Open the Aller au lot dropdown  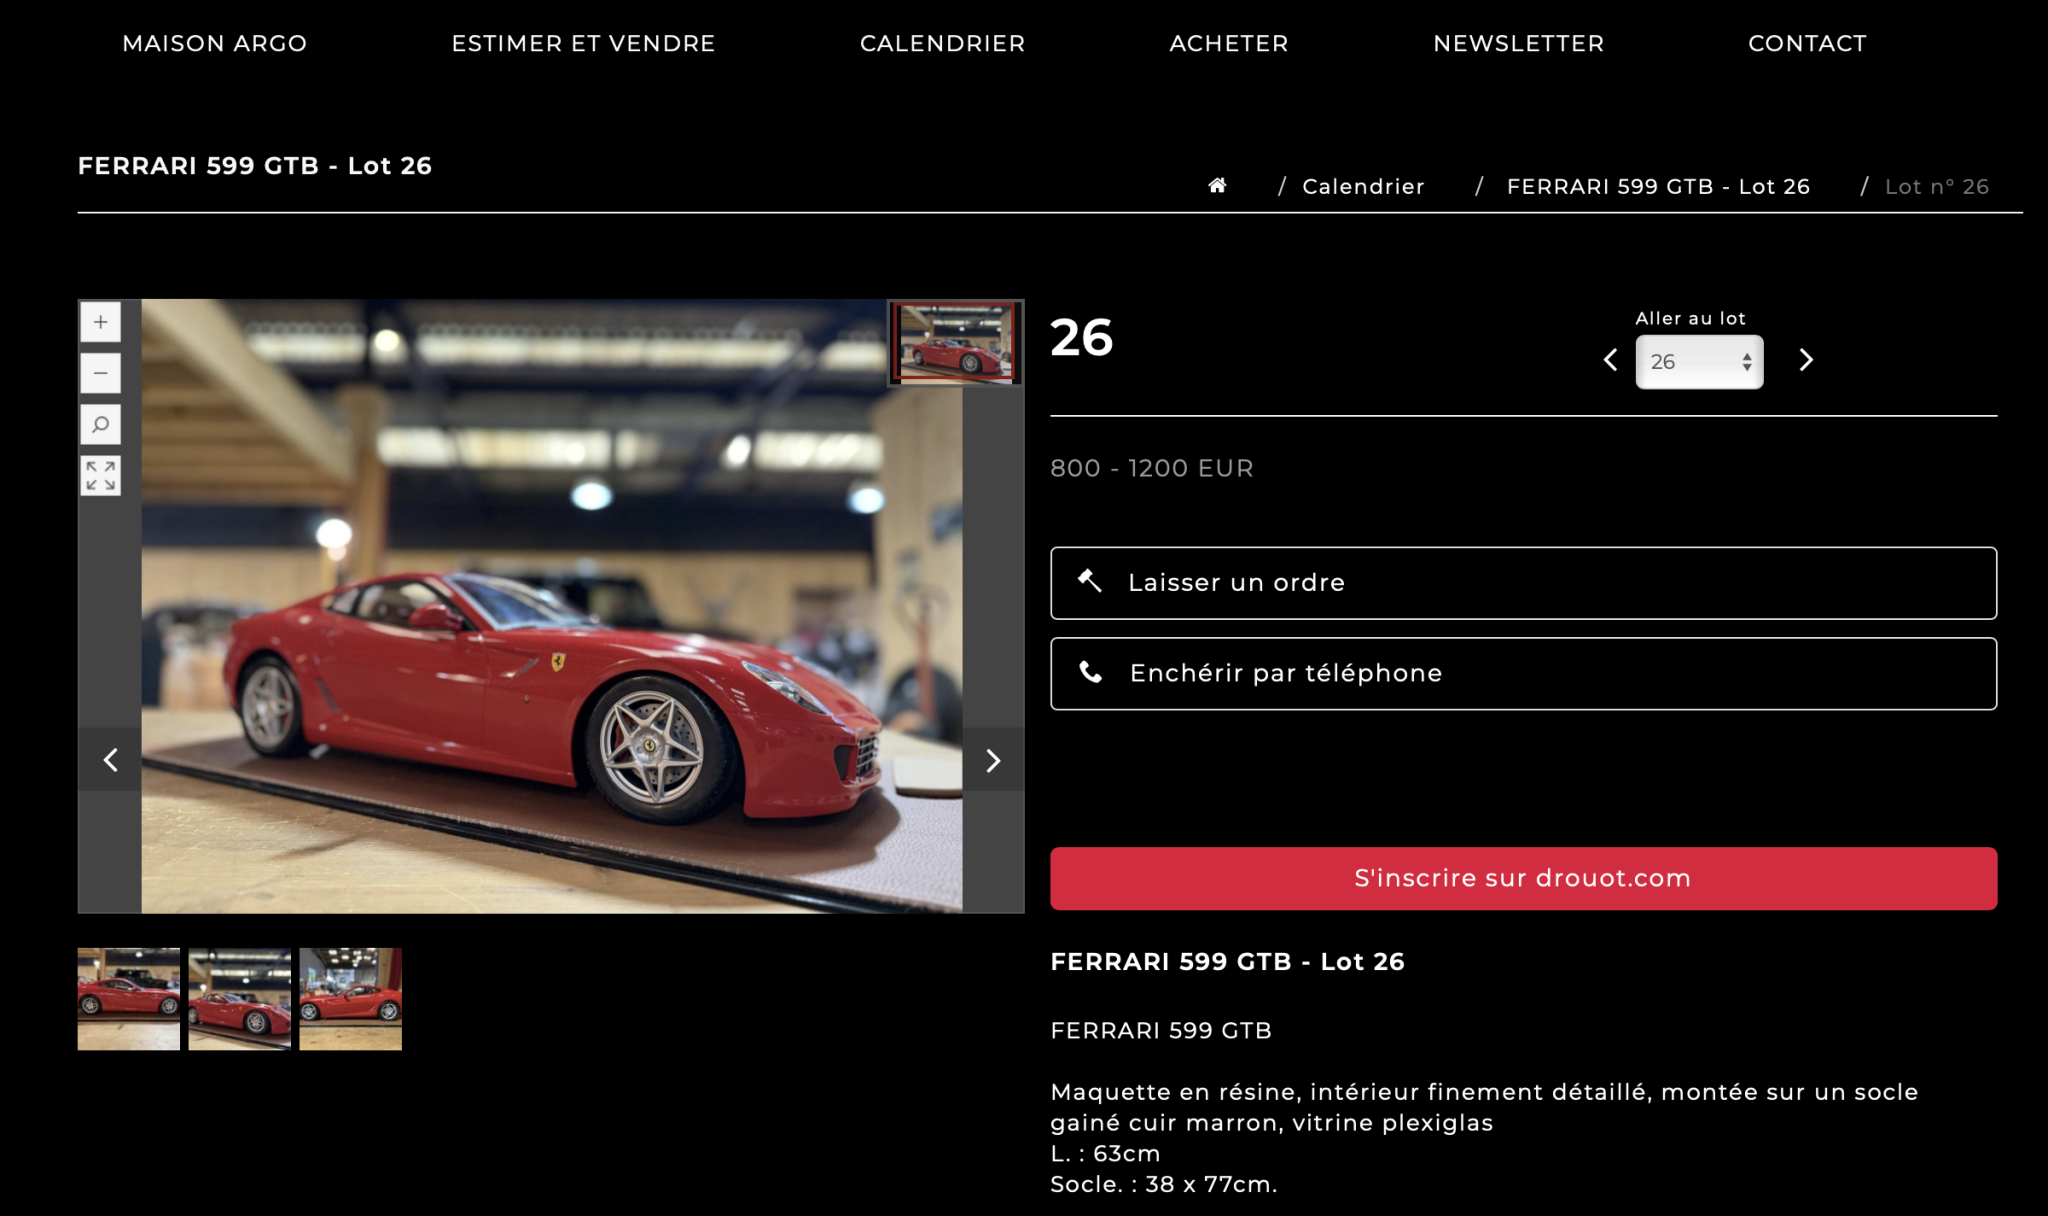(x=1699, y=362)
